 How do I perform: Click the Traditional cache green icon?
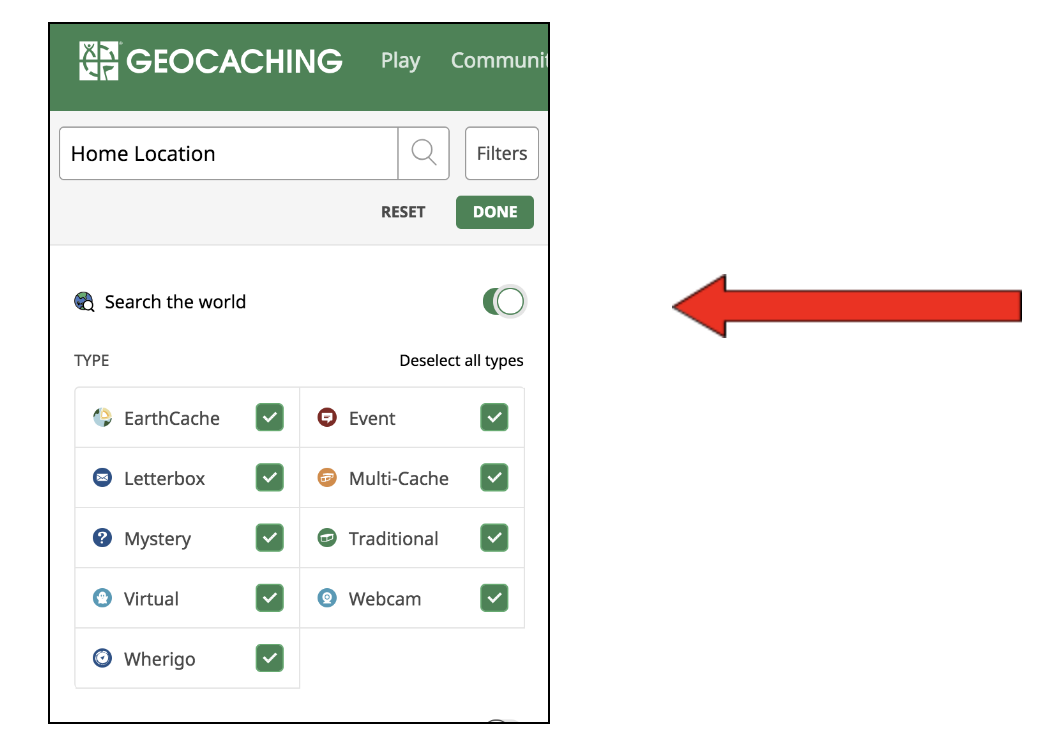pyautogui.click(x=327, y=537)
